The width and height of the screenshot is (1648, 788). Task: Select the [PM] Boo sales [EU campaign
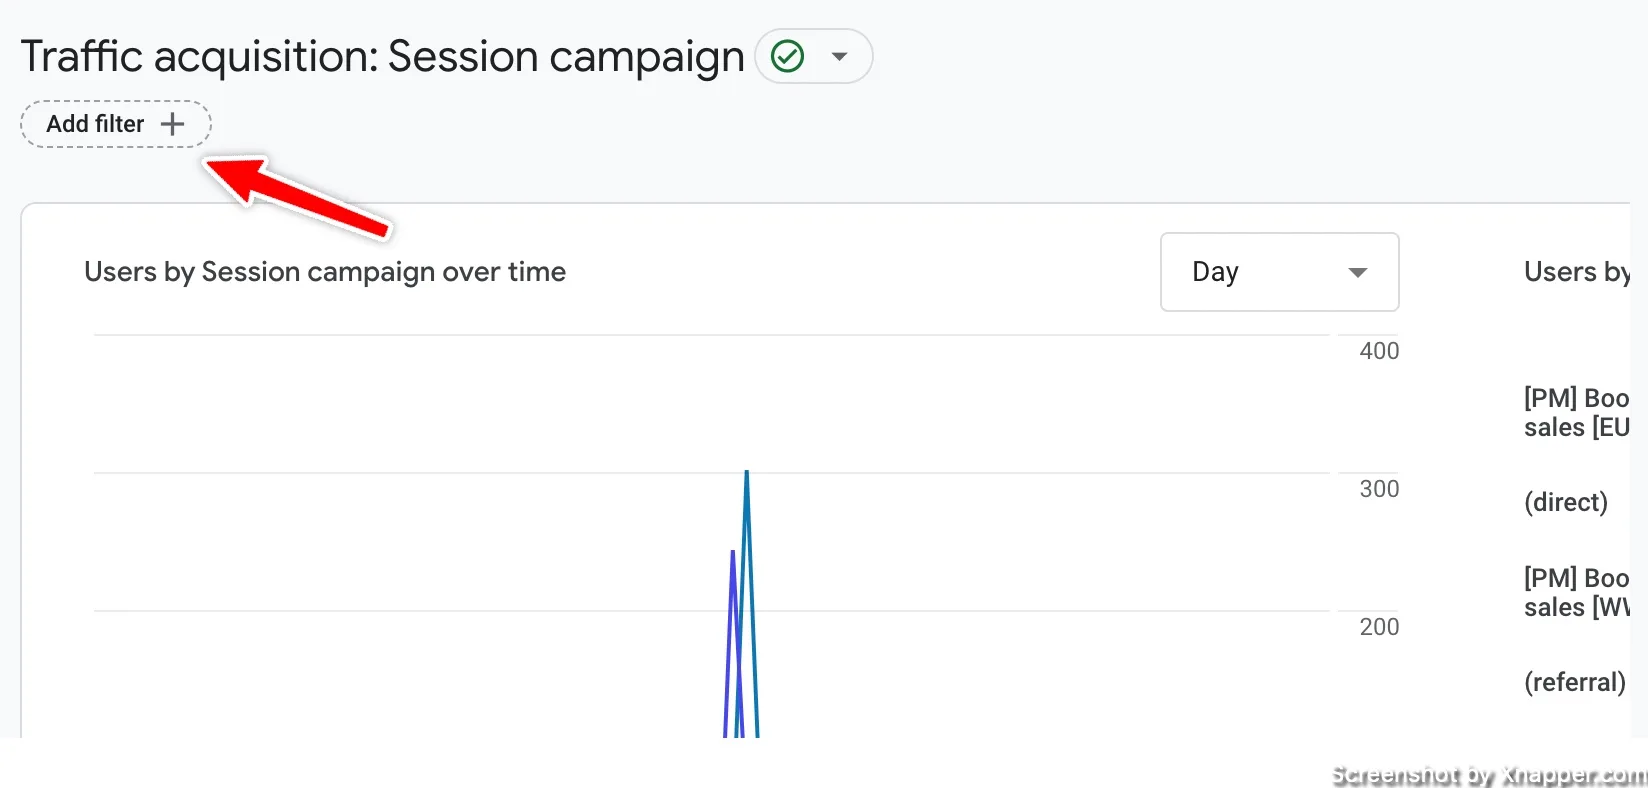(x=1576, y=413)
